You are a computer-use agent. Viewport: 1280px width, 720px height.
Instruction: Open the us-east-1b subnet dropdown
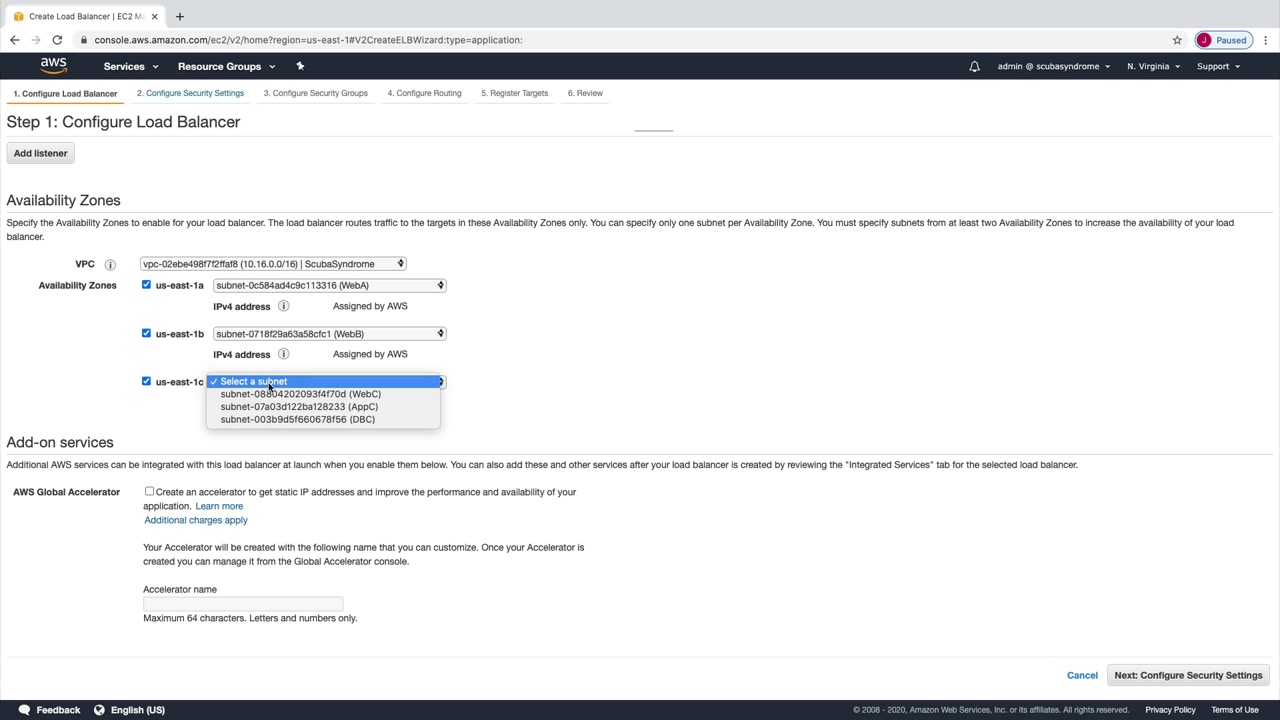click(329, 333)
